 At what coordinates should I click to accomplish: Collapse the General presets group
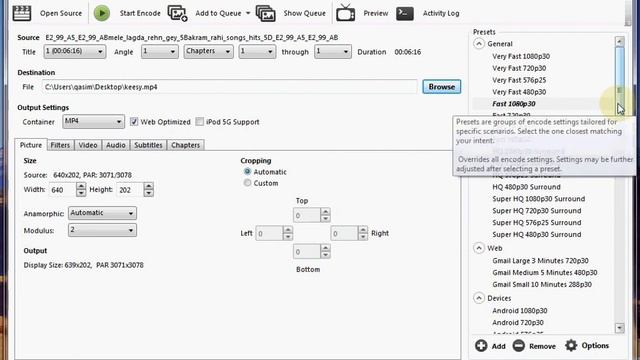(479, 44)
